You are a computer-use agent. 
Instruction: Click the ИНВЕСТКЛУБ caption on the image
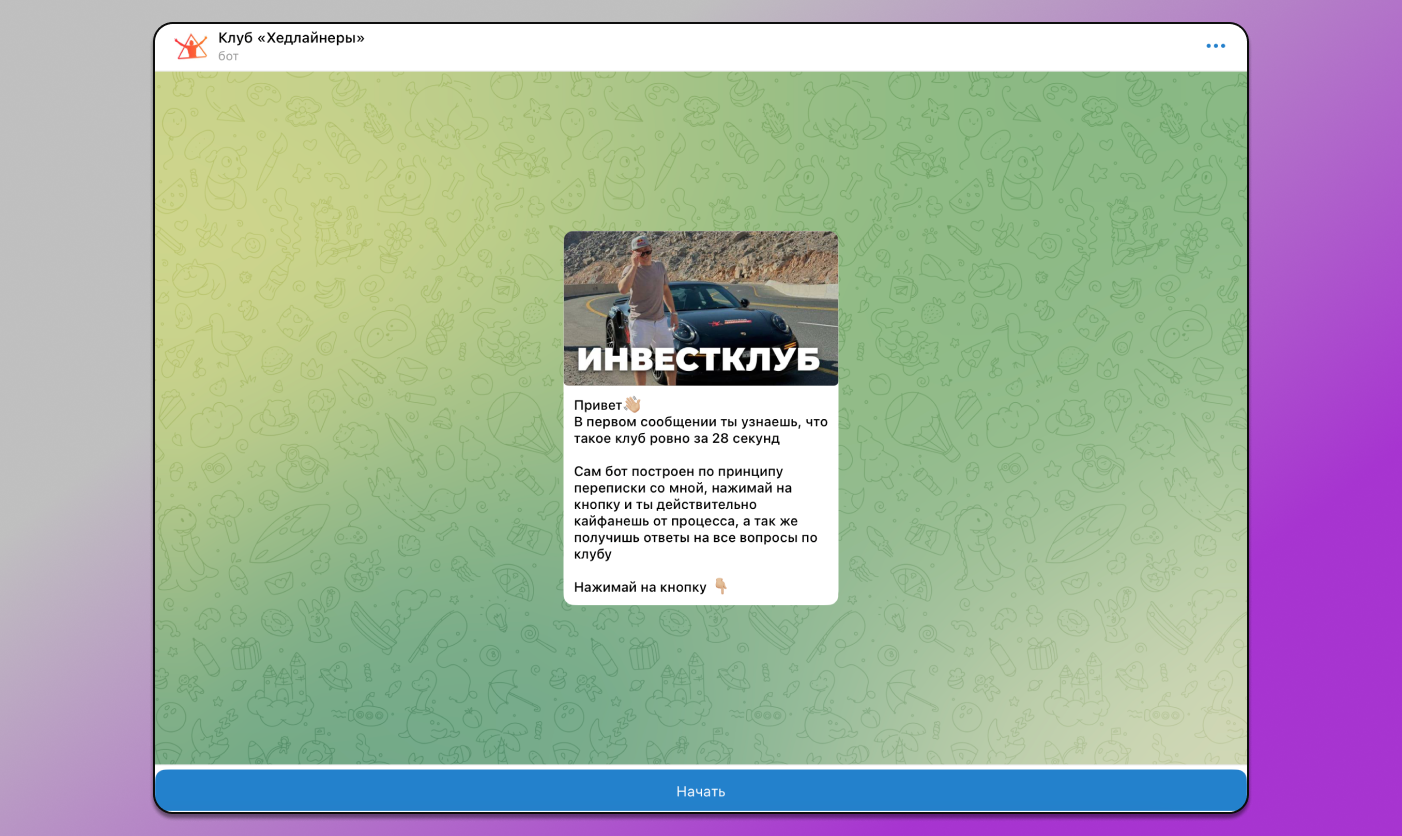pyautogui.click(x=698, y=360)
